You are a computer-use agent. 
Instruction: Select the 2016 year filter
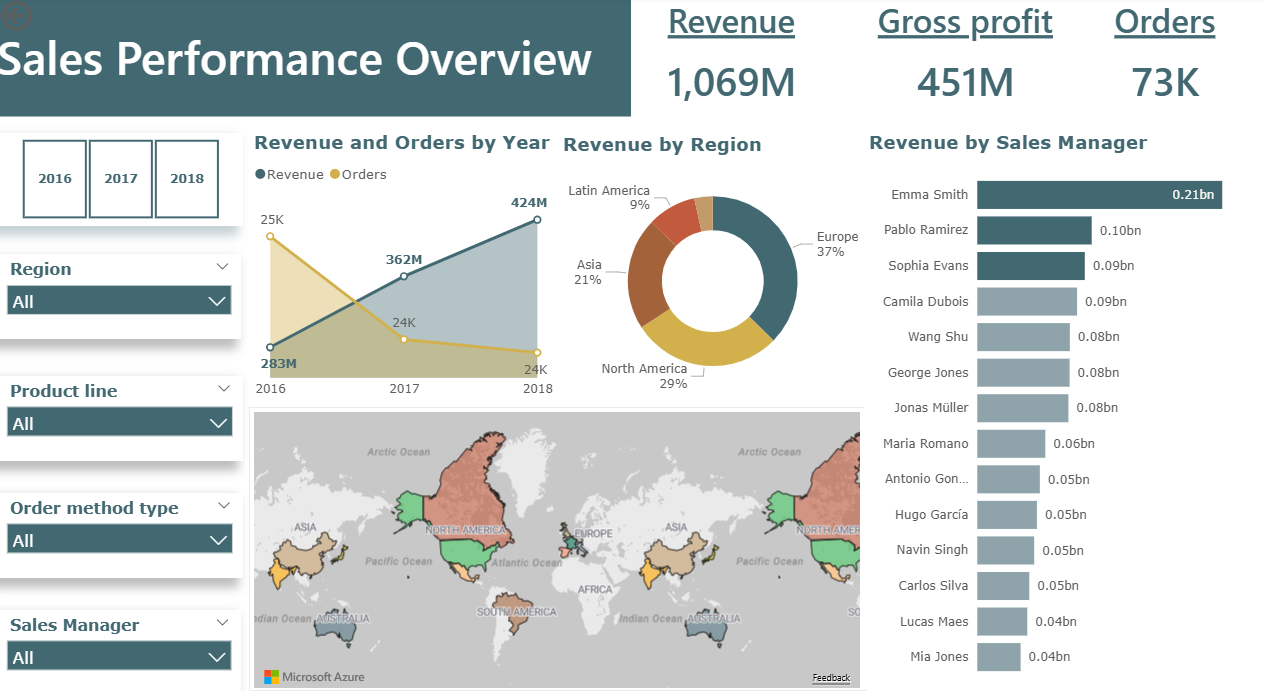click(54, 178)
